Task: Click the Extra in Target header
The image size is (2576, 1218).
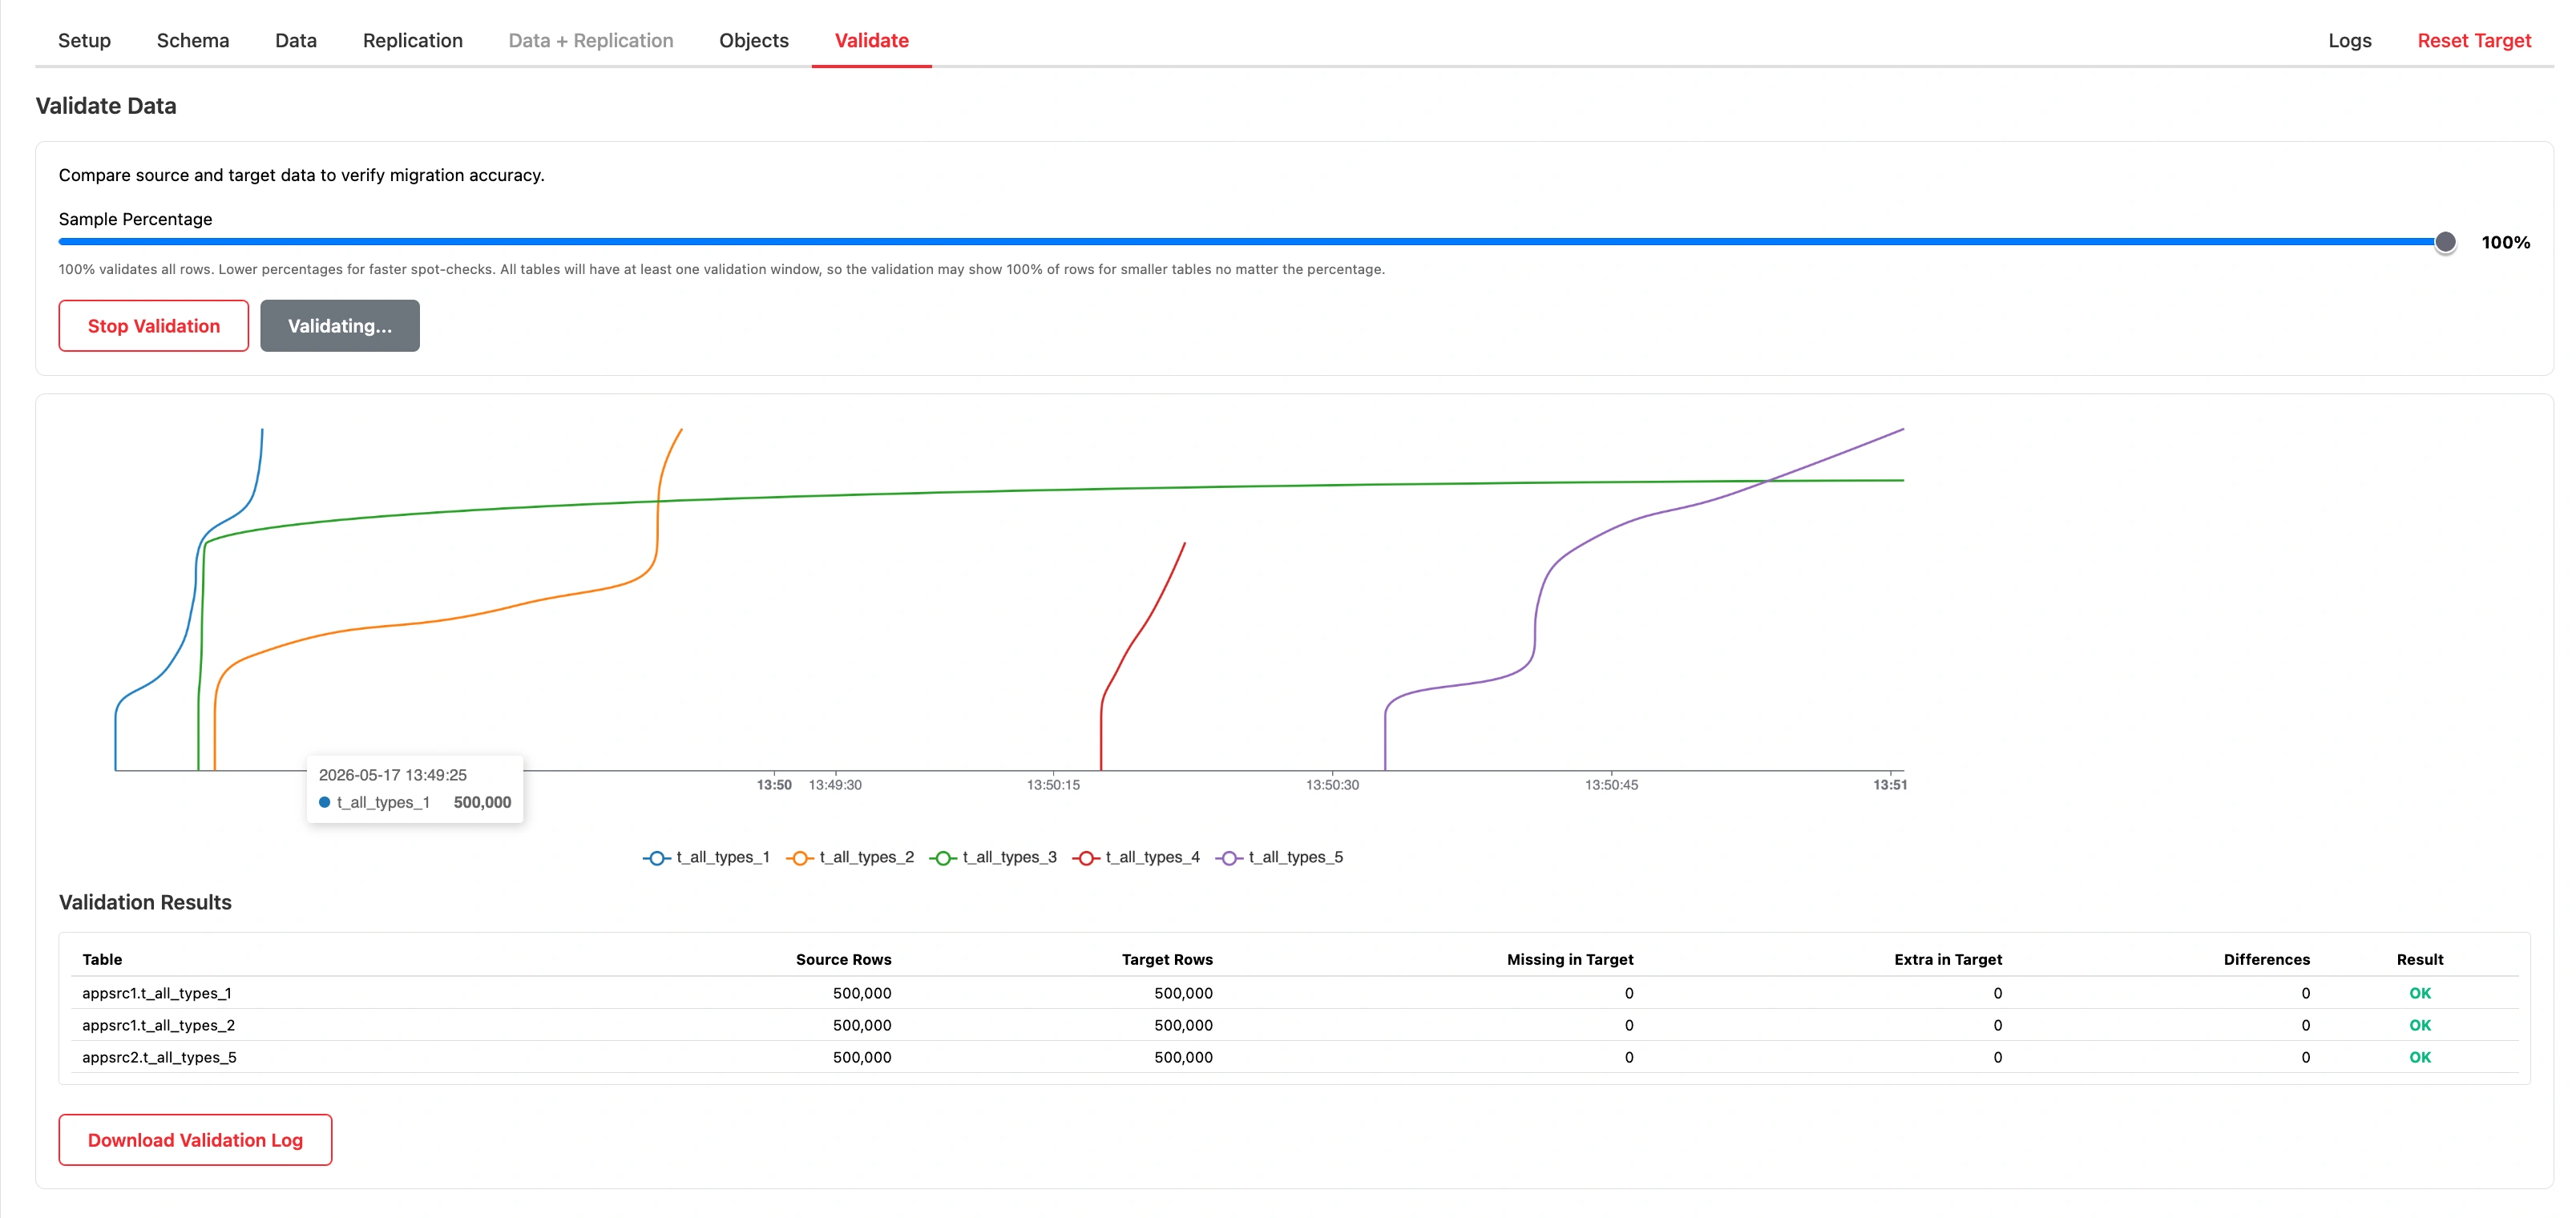Action: (1948, 959)
